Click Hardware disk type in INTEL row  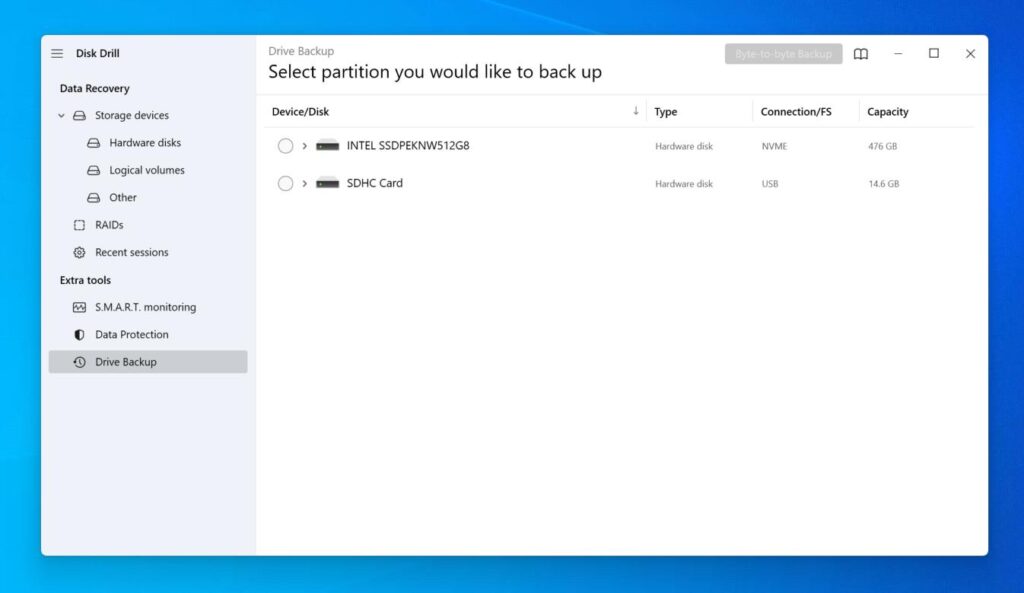click(x=684, y=146)
